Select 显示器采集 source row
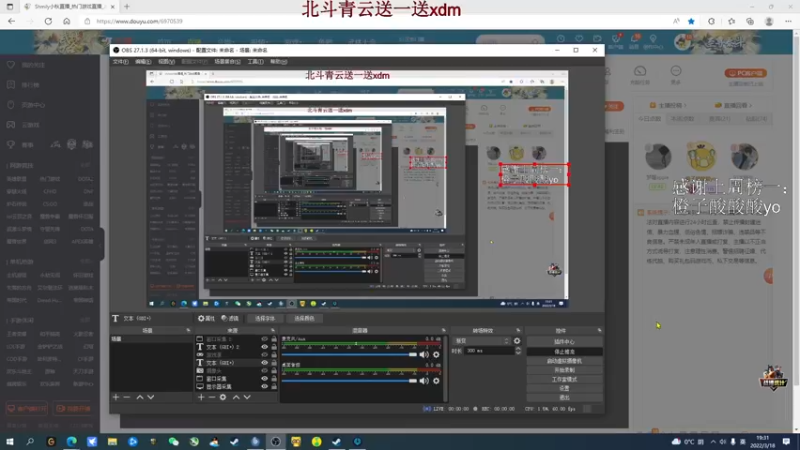This screenshot has width=800, height=450. coord(236,386)
